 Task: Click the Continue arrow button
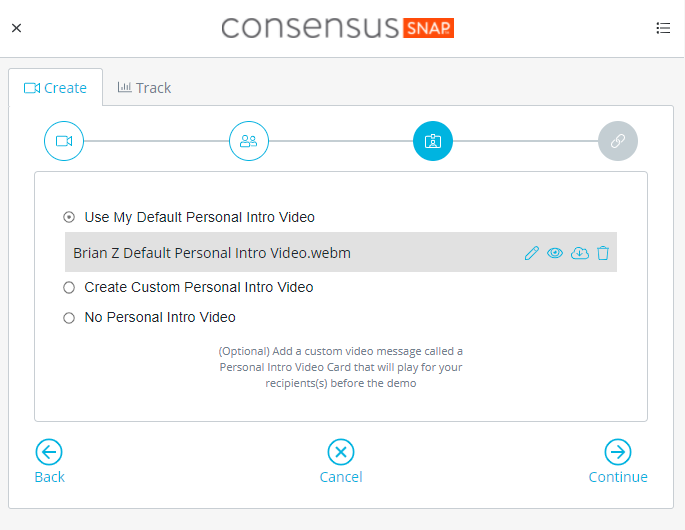click(x=618, y=461)
